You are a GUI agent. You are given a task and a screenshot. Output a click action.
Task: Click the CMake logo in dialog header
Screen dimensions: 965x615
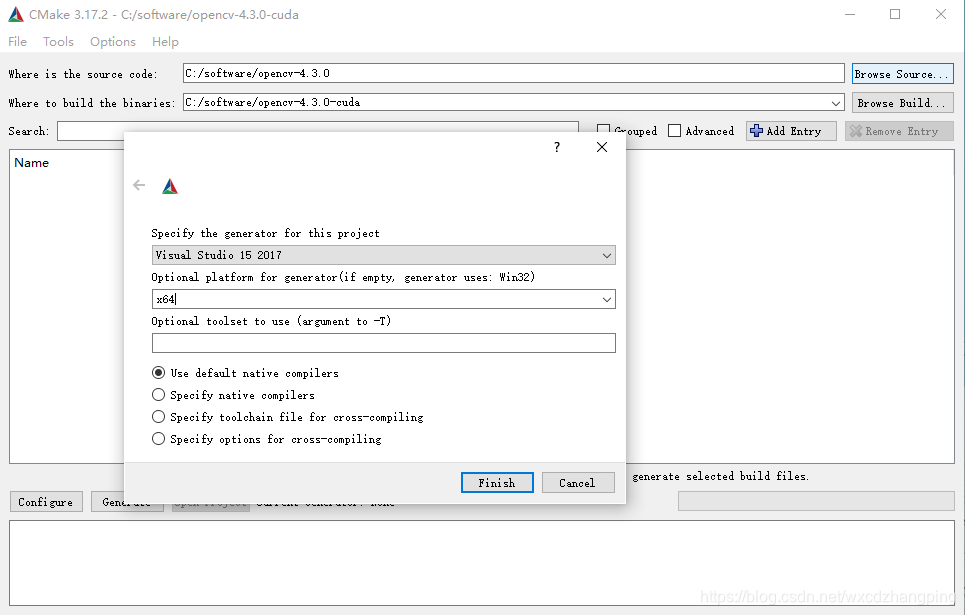(x=170, y=186)
